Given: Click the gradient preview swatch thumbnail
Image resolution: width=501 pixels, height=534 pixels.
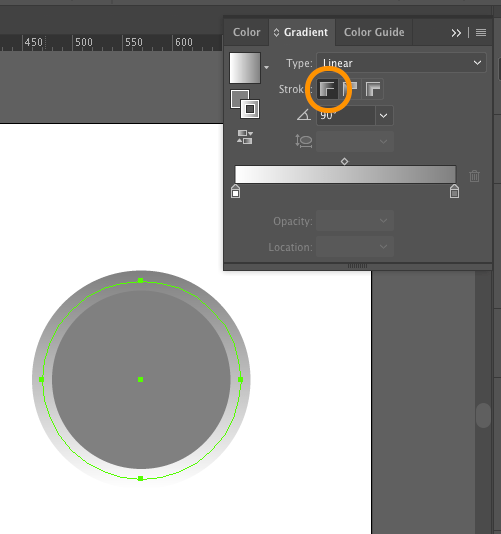Looking at the screenshot, I should click(x=245, y=68).
